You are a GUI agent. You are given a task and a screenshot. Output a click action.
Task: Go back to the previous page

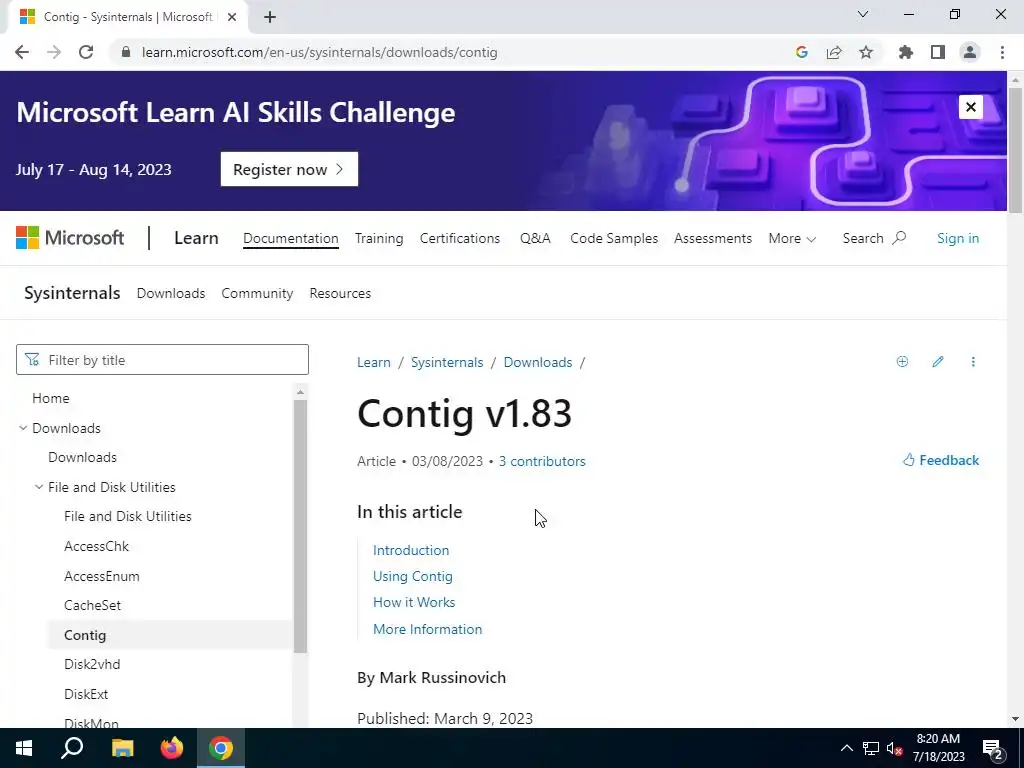22,52
